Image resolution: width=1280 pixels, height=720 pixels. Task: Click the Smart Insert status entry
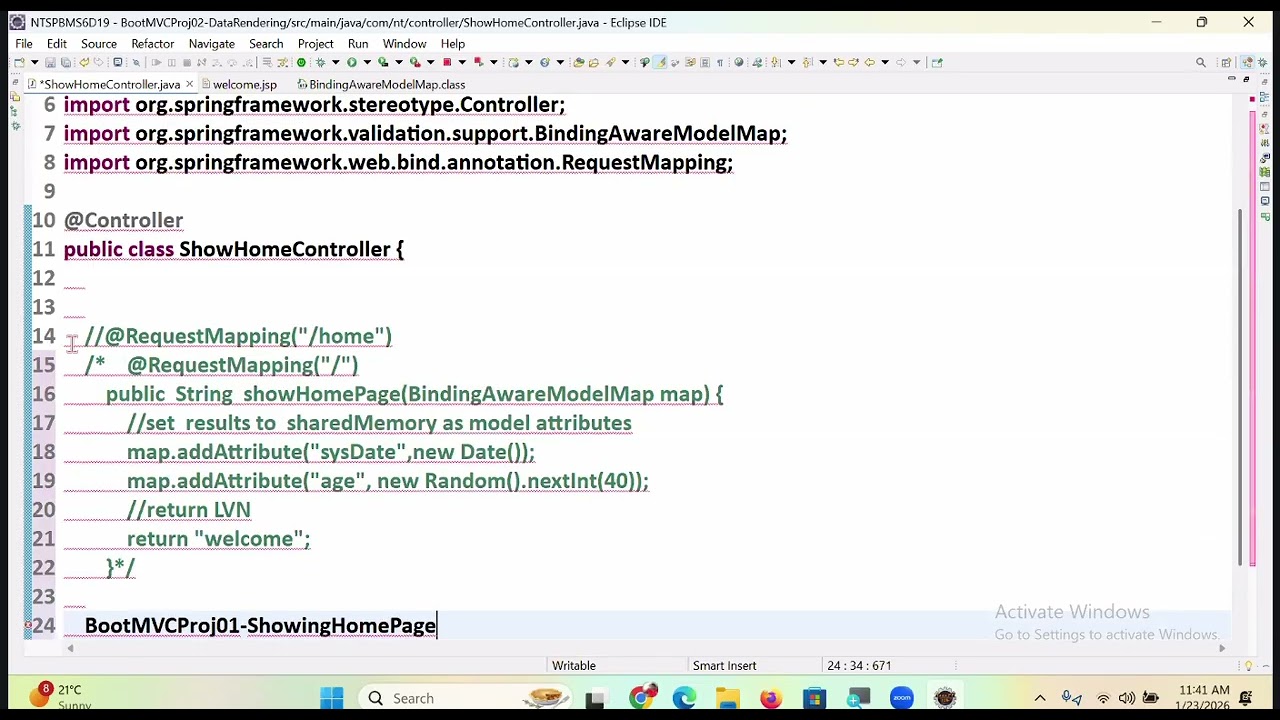[x=724, y=666]
